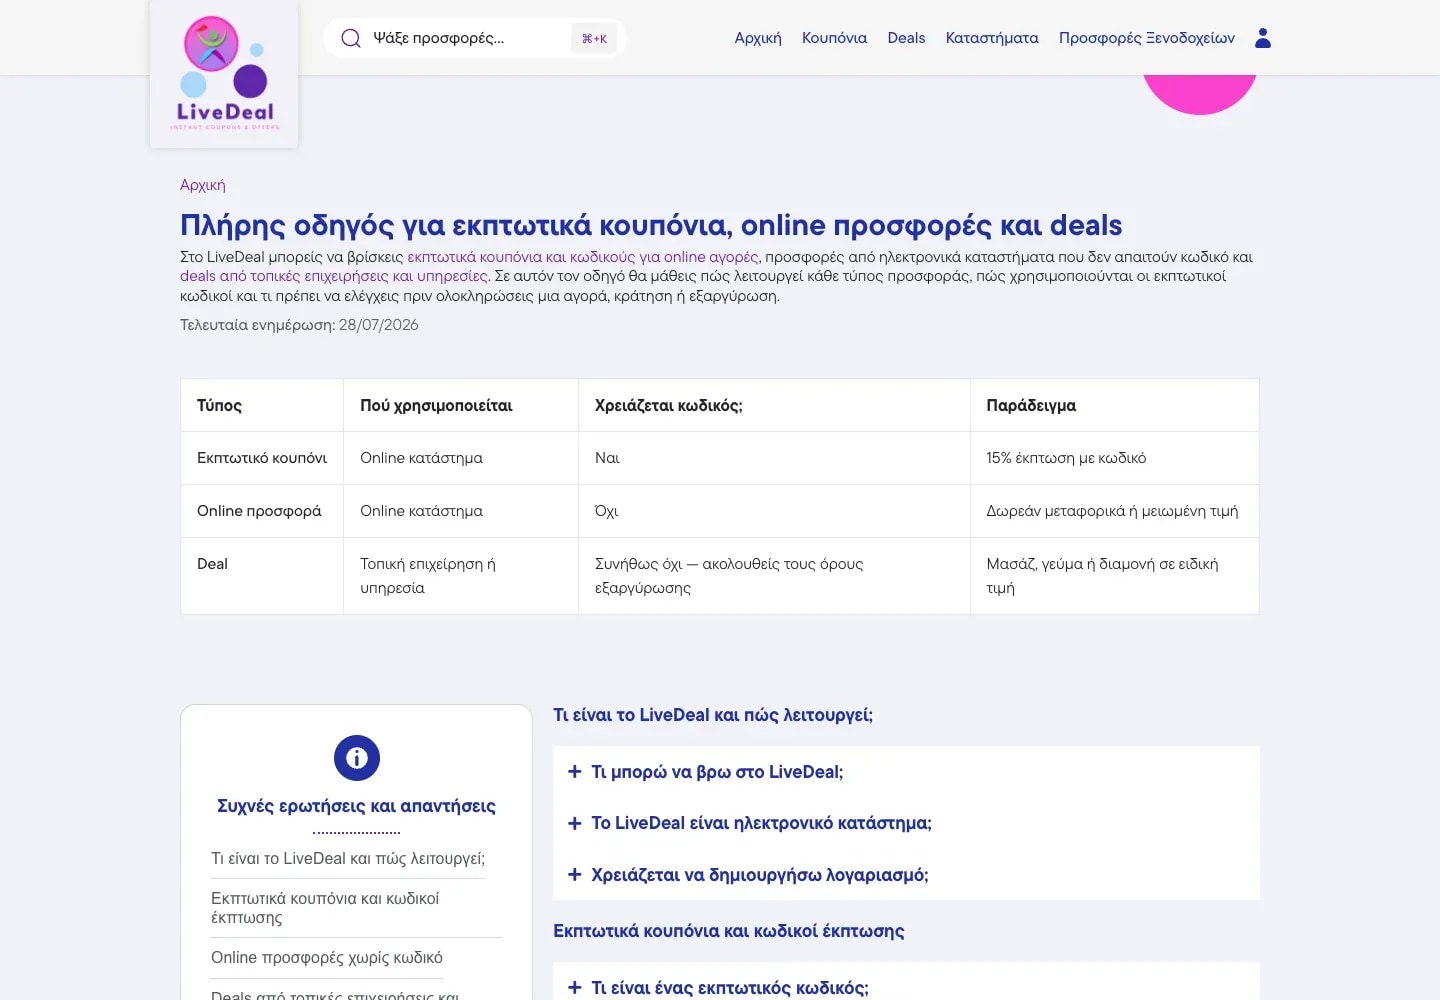Click the 'Συχνές ερωτήσεις και απαντήσεις' heading
Image resolution: width=1440 pixels, height=1000 pixels.
(356, 806)
